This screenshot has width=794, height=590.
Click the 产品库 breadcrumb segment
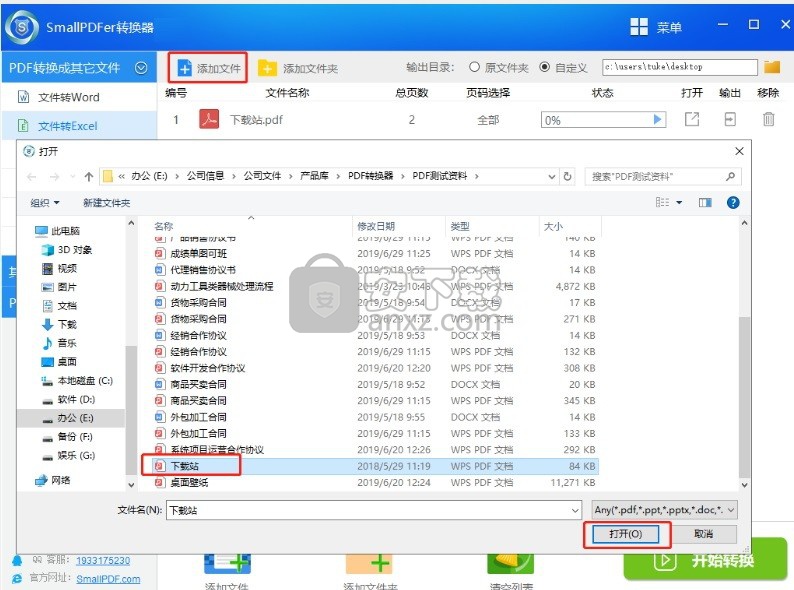coord(314,176)
